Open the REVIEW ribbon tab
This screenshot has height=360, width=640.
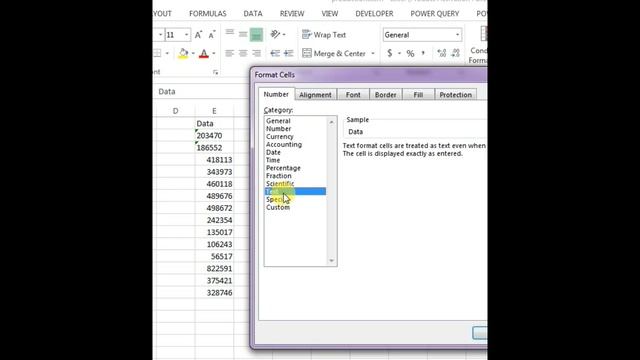(x=292, y=13)
